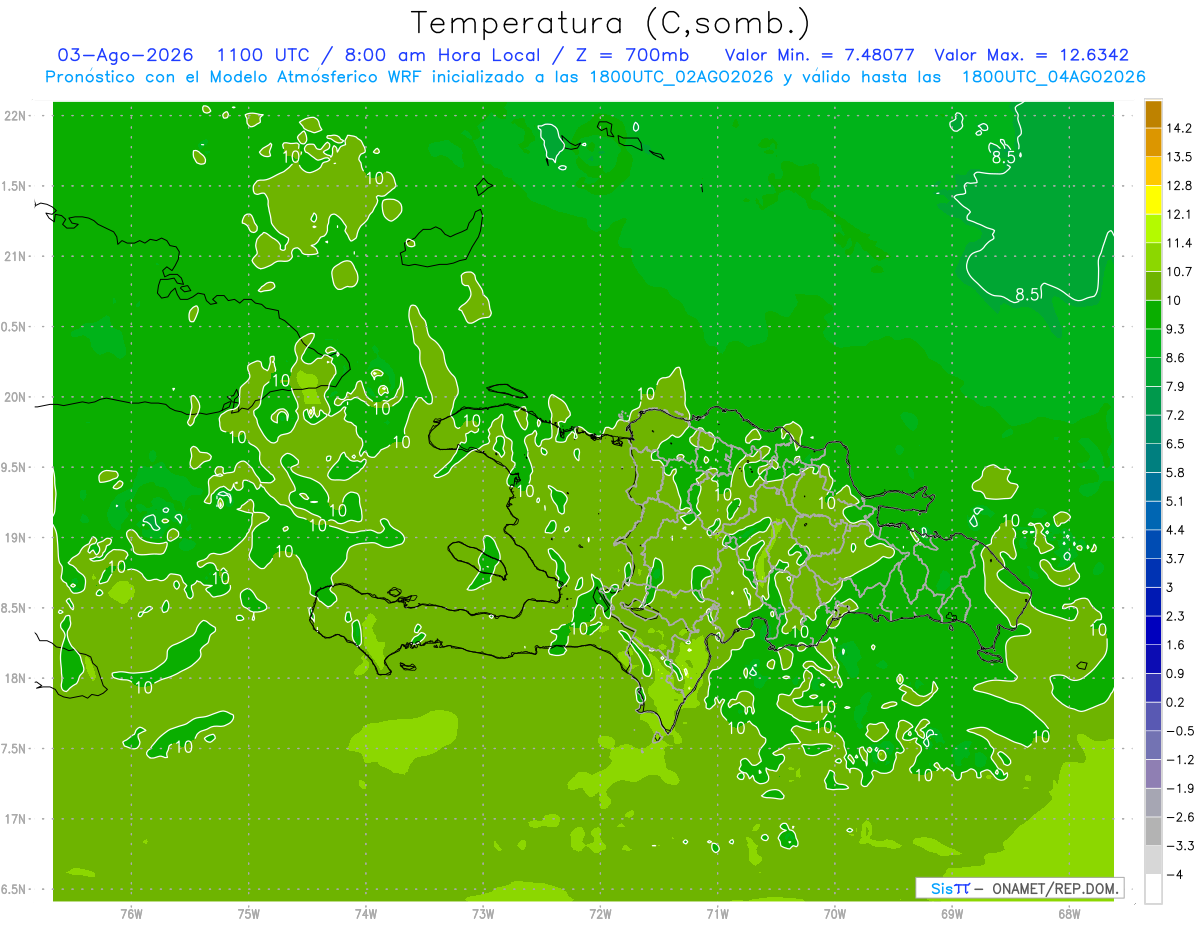
Task: Click the "1100 UTC" time text
Action: [x=264, y=55]
